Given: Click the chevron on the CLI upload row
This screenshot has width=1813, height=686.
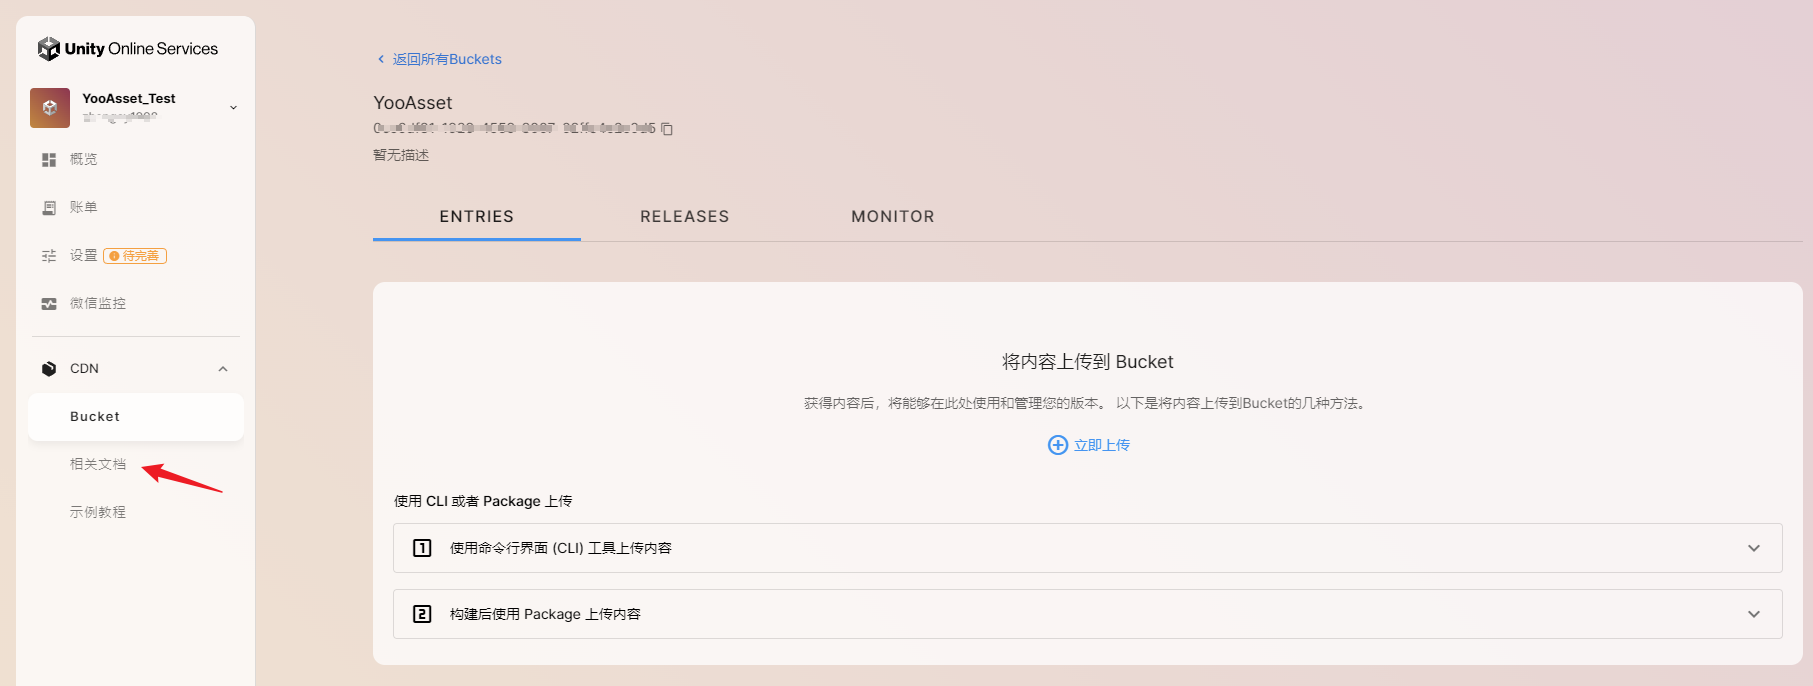Looking at the screenshot, I should tap(1754, 548).
